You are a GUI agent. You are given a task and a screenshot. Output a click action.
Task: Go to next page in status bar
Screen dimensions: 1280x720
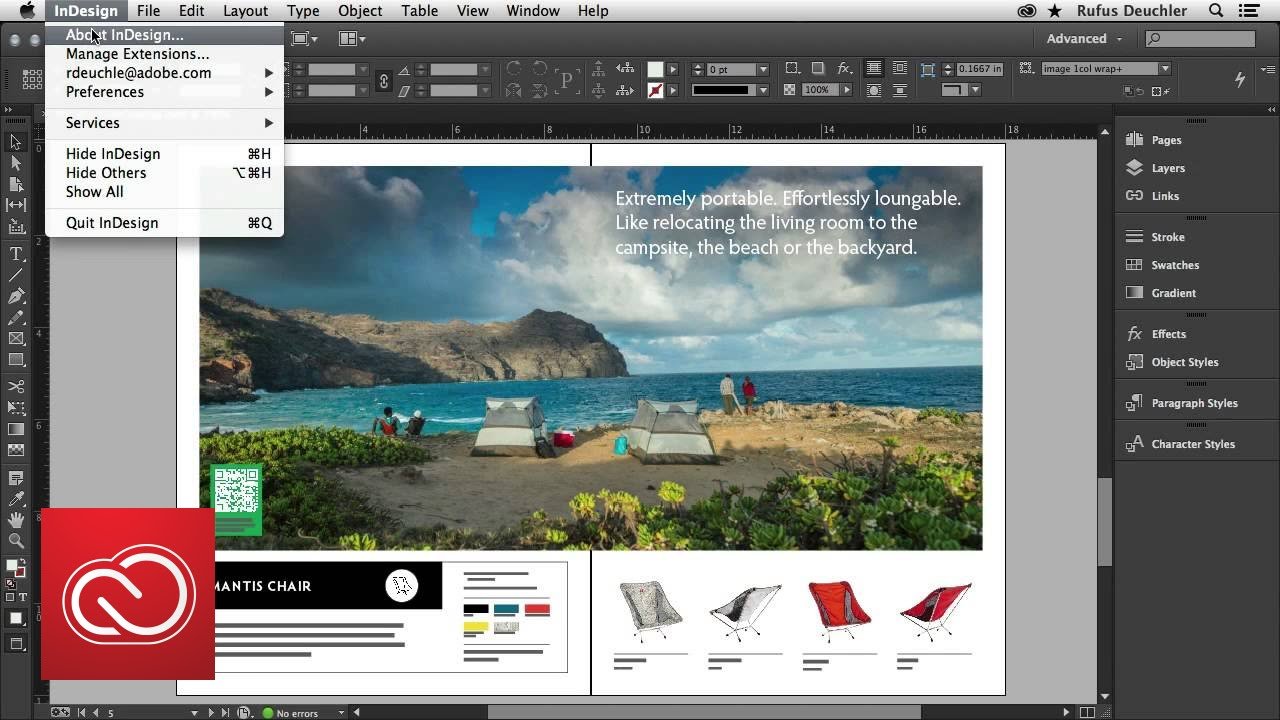point(211,713)
